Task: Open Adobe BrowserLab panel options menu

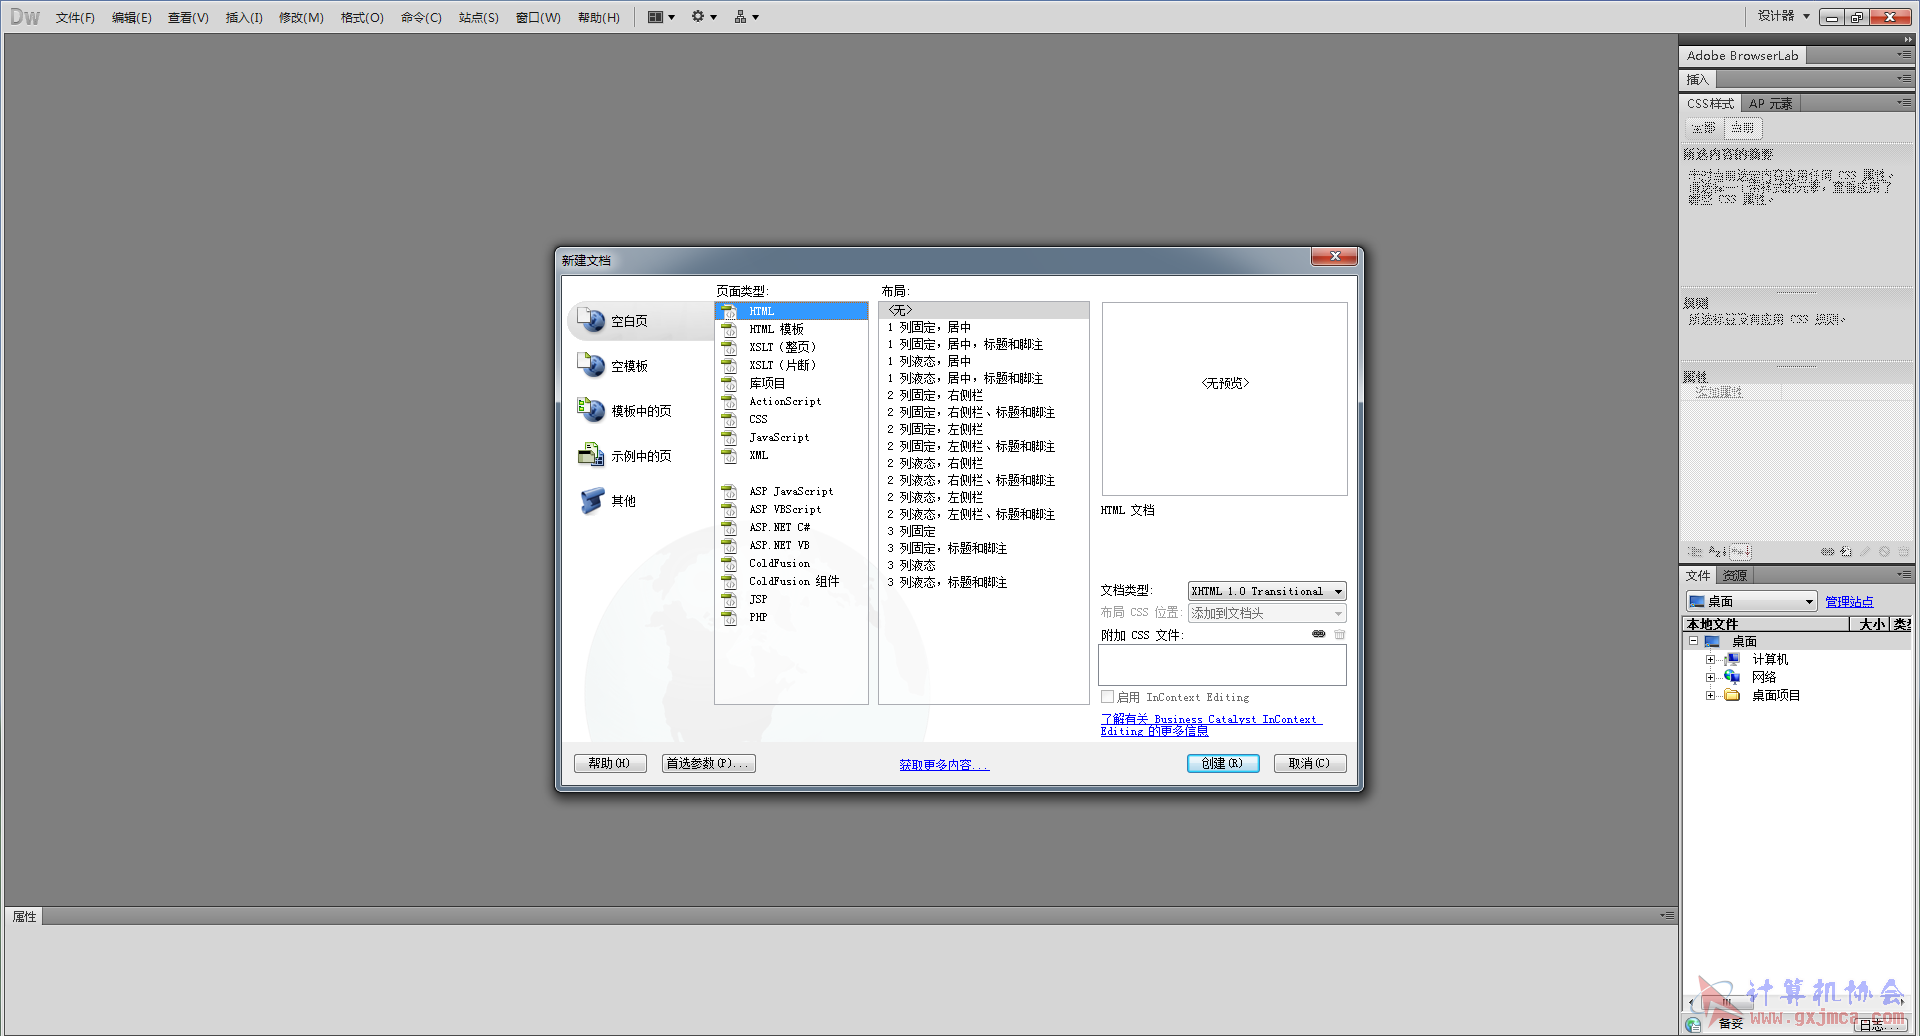Action: [x=1904, y=54]
